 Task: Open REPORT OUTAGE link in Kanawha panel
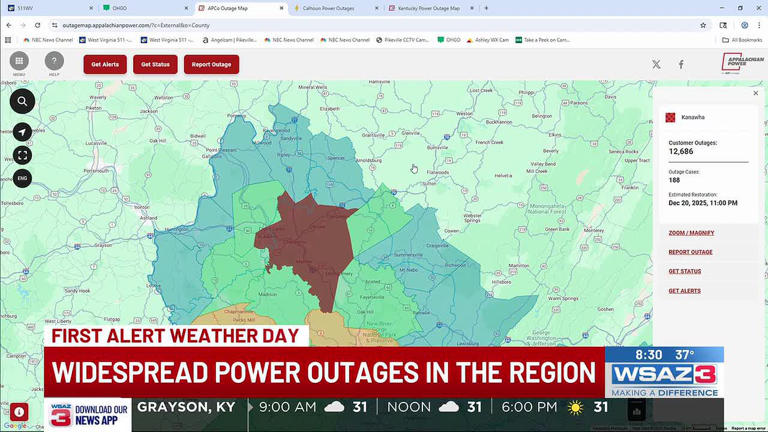click(690, 252)
